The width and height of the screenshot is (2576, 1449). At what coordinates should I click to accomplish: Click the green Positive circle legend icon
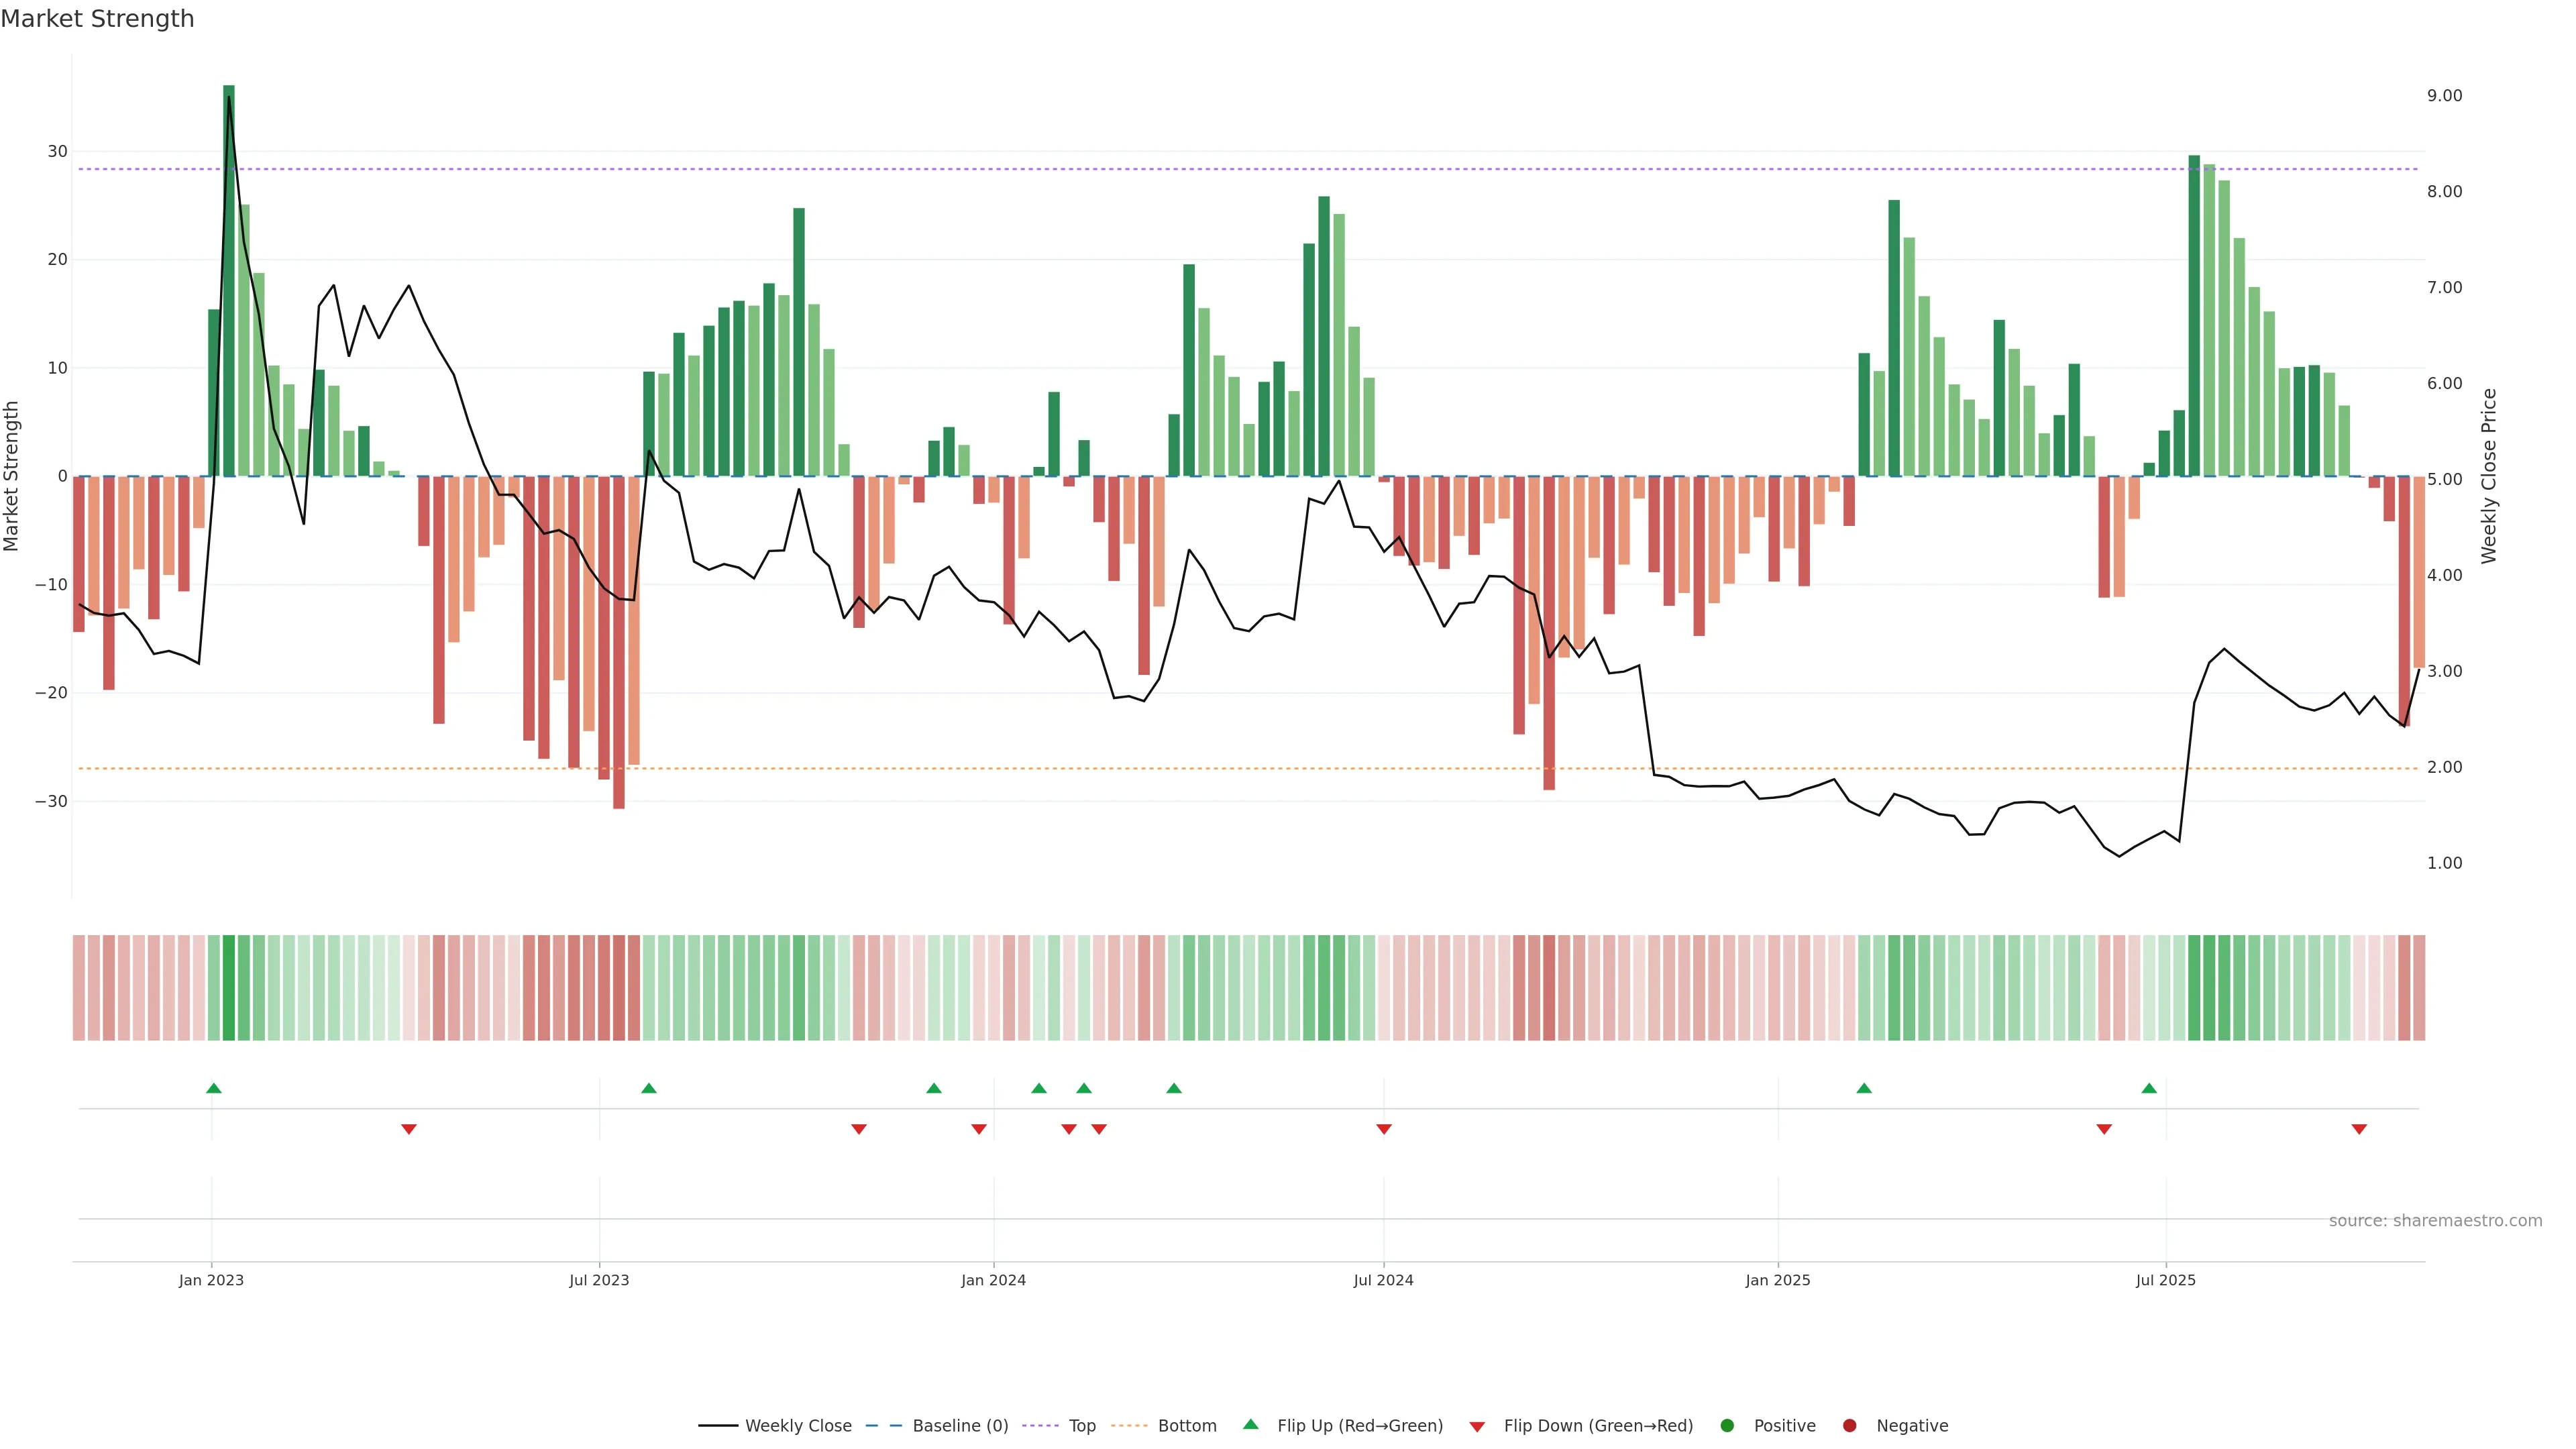point(1727,1426)
